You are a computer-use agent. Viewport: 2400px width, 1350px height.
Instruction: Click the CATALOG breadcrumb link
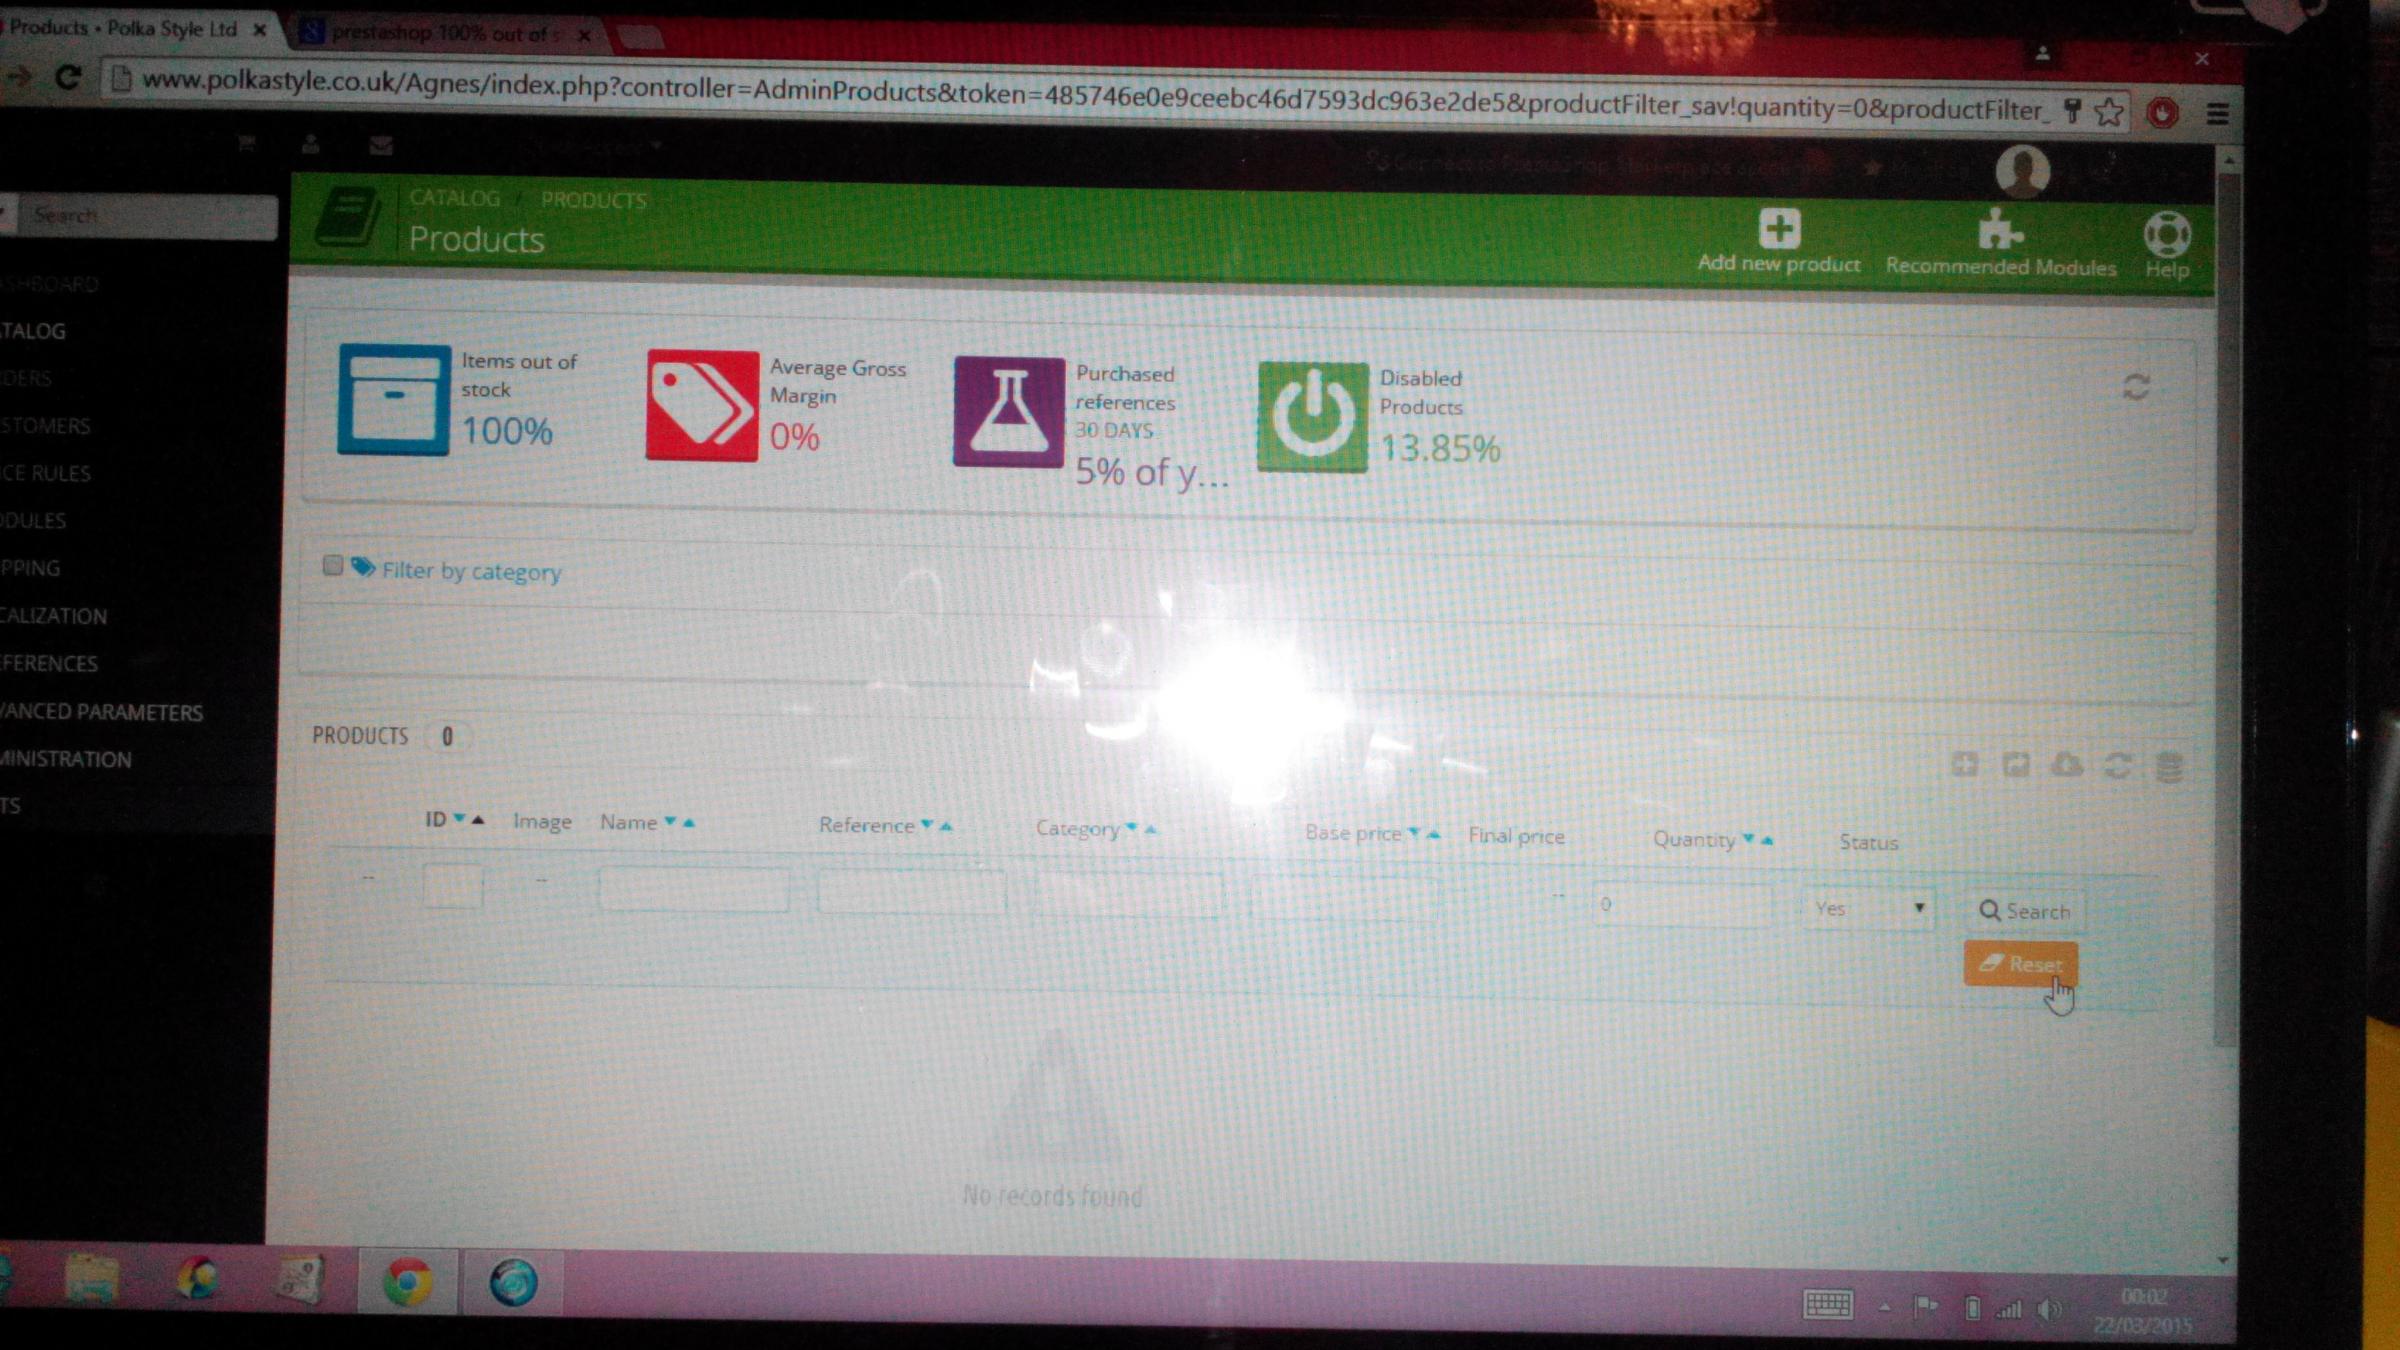tap(455, 198)
